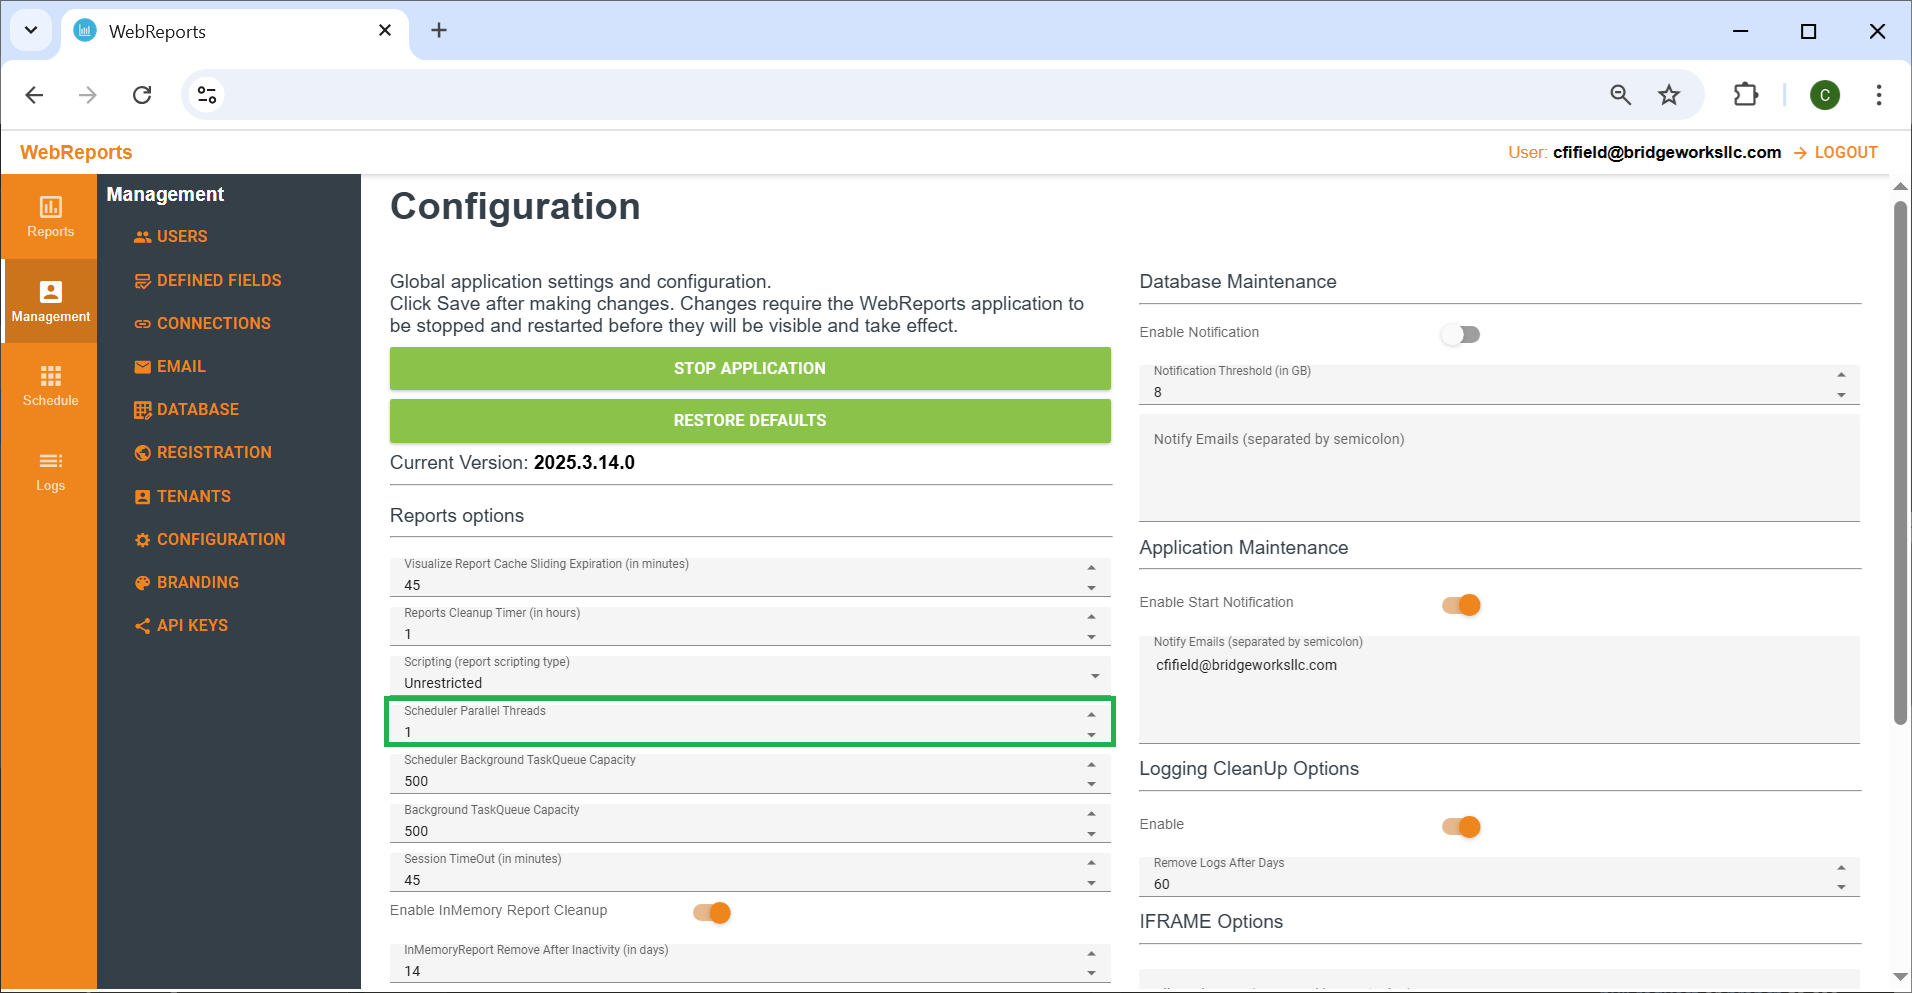Click the page vertical scrollbar thumb

[1900, 463]
